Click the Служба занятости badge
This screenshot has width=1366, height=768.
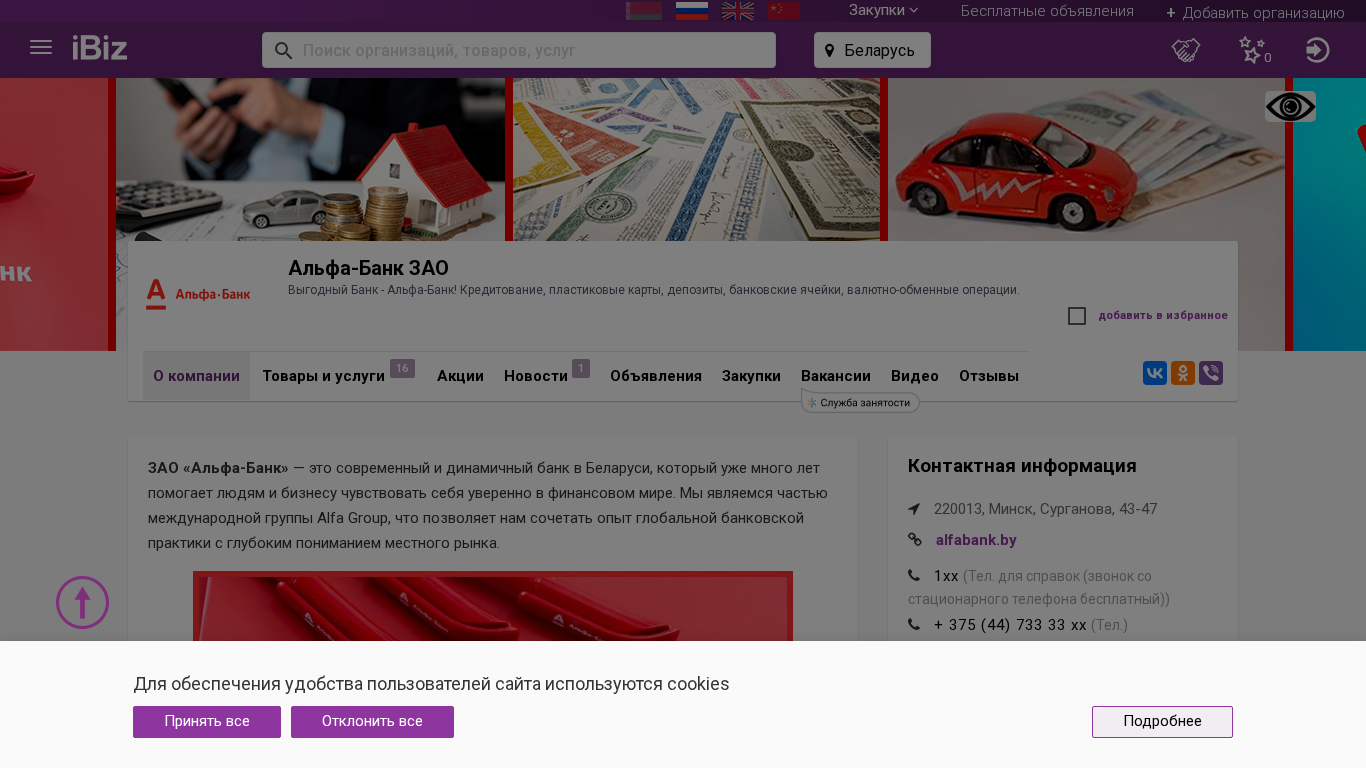[860, 402]
